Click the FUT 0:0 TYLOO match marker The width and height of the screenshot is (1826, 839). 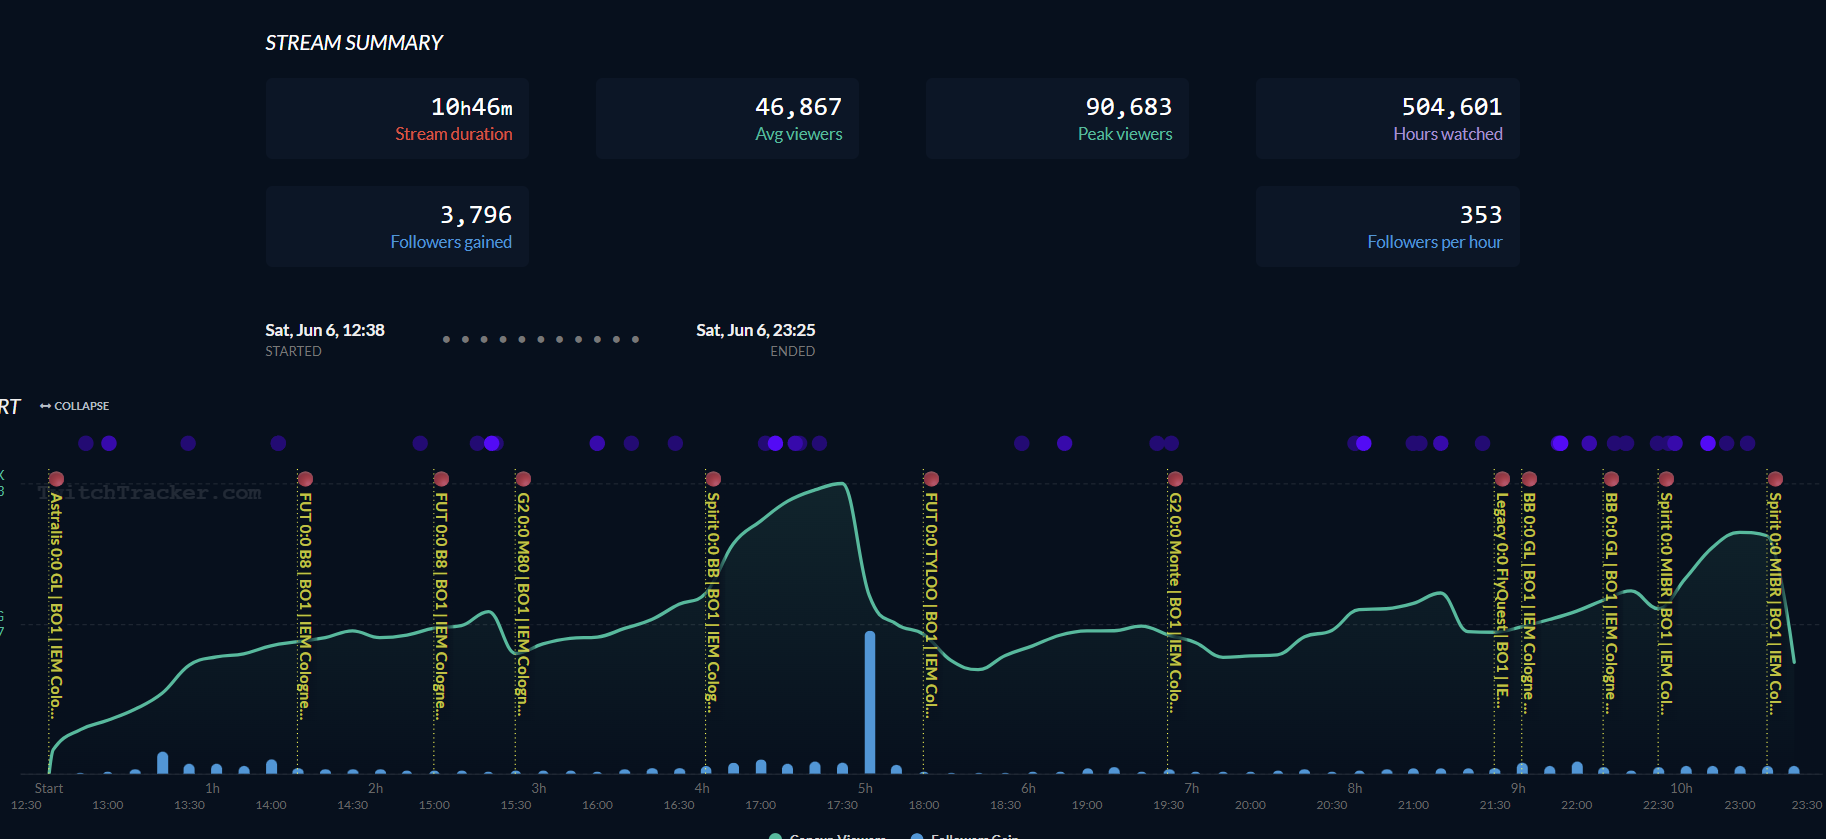[931, 479]
